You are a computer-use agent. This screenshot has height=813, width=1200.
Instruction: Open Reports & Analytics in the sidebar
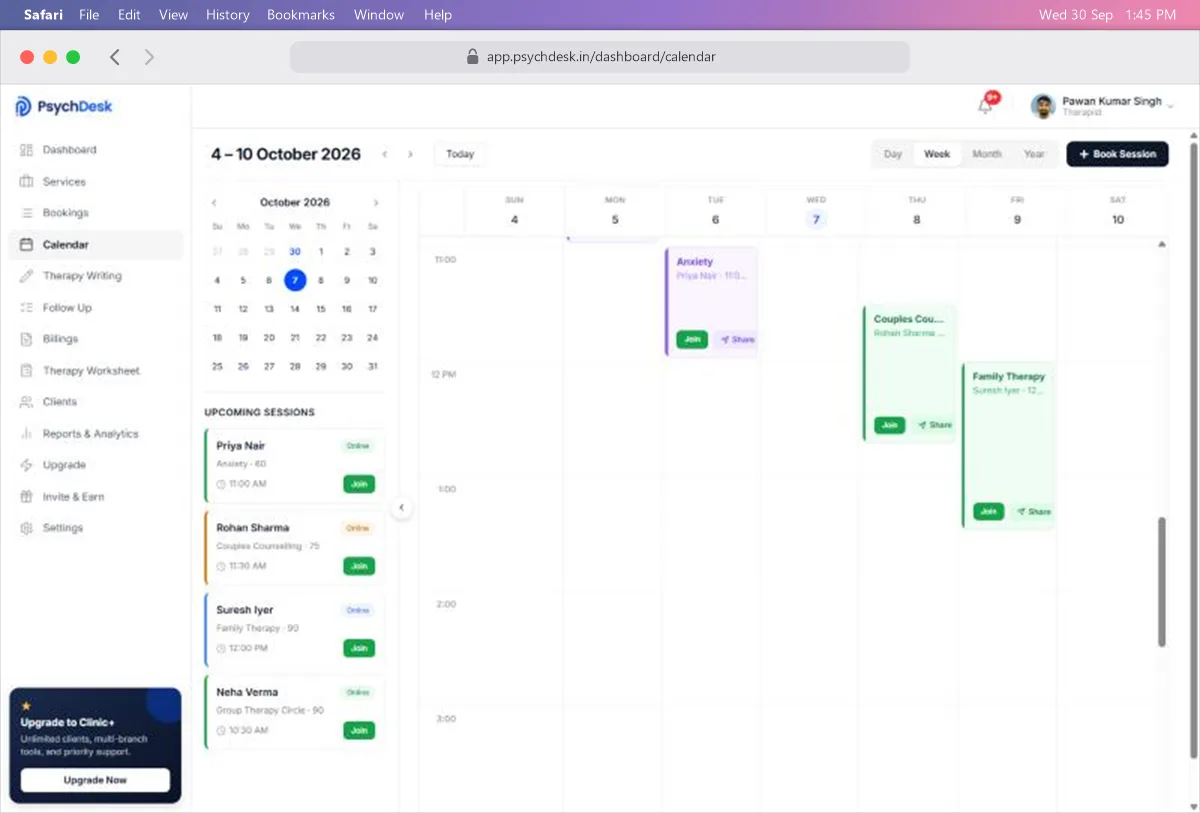click(x=79, y=434)
